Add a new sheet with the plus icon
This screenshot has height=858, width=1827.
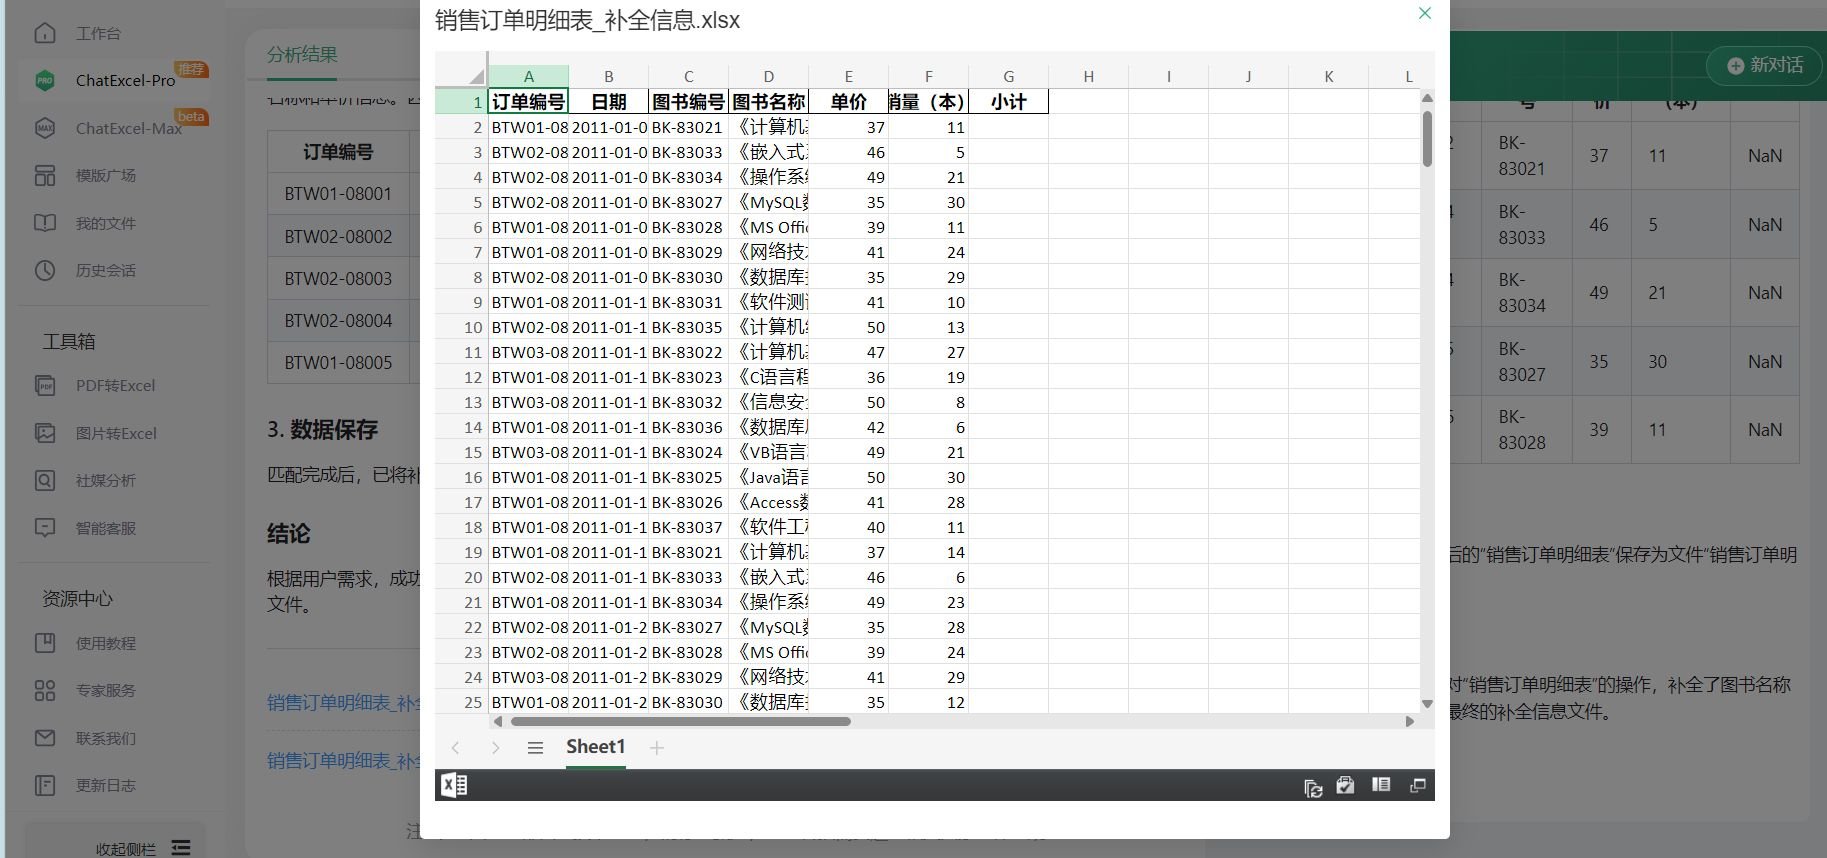pyautogui.click(x=657, y=748)
